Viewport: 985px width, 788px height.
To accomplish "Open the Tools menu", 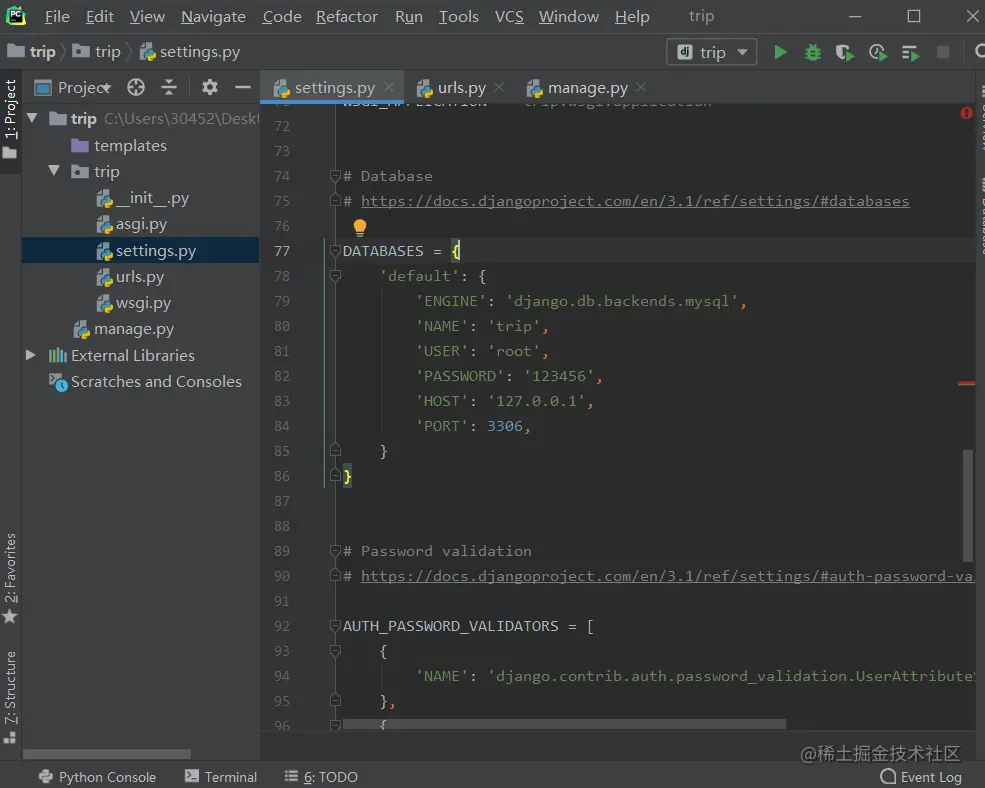I will pos(459,16).
